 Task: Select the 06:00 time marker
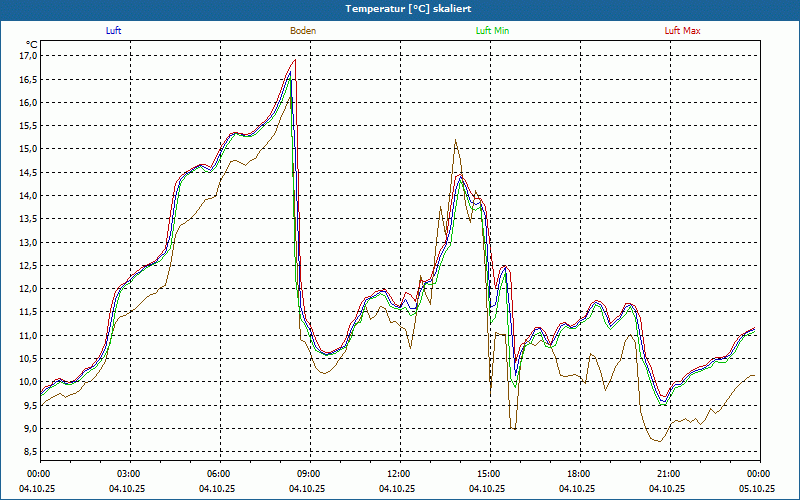(x=219, y=474)
